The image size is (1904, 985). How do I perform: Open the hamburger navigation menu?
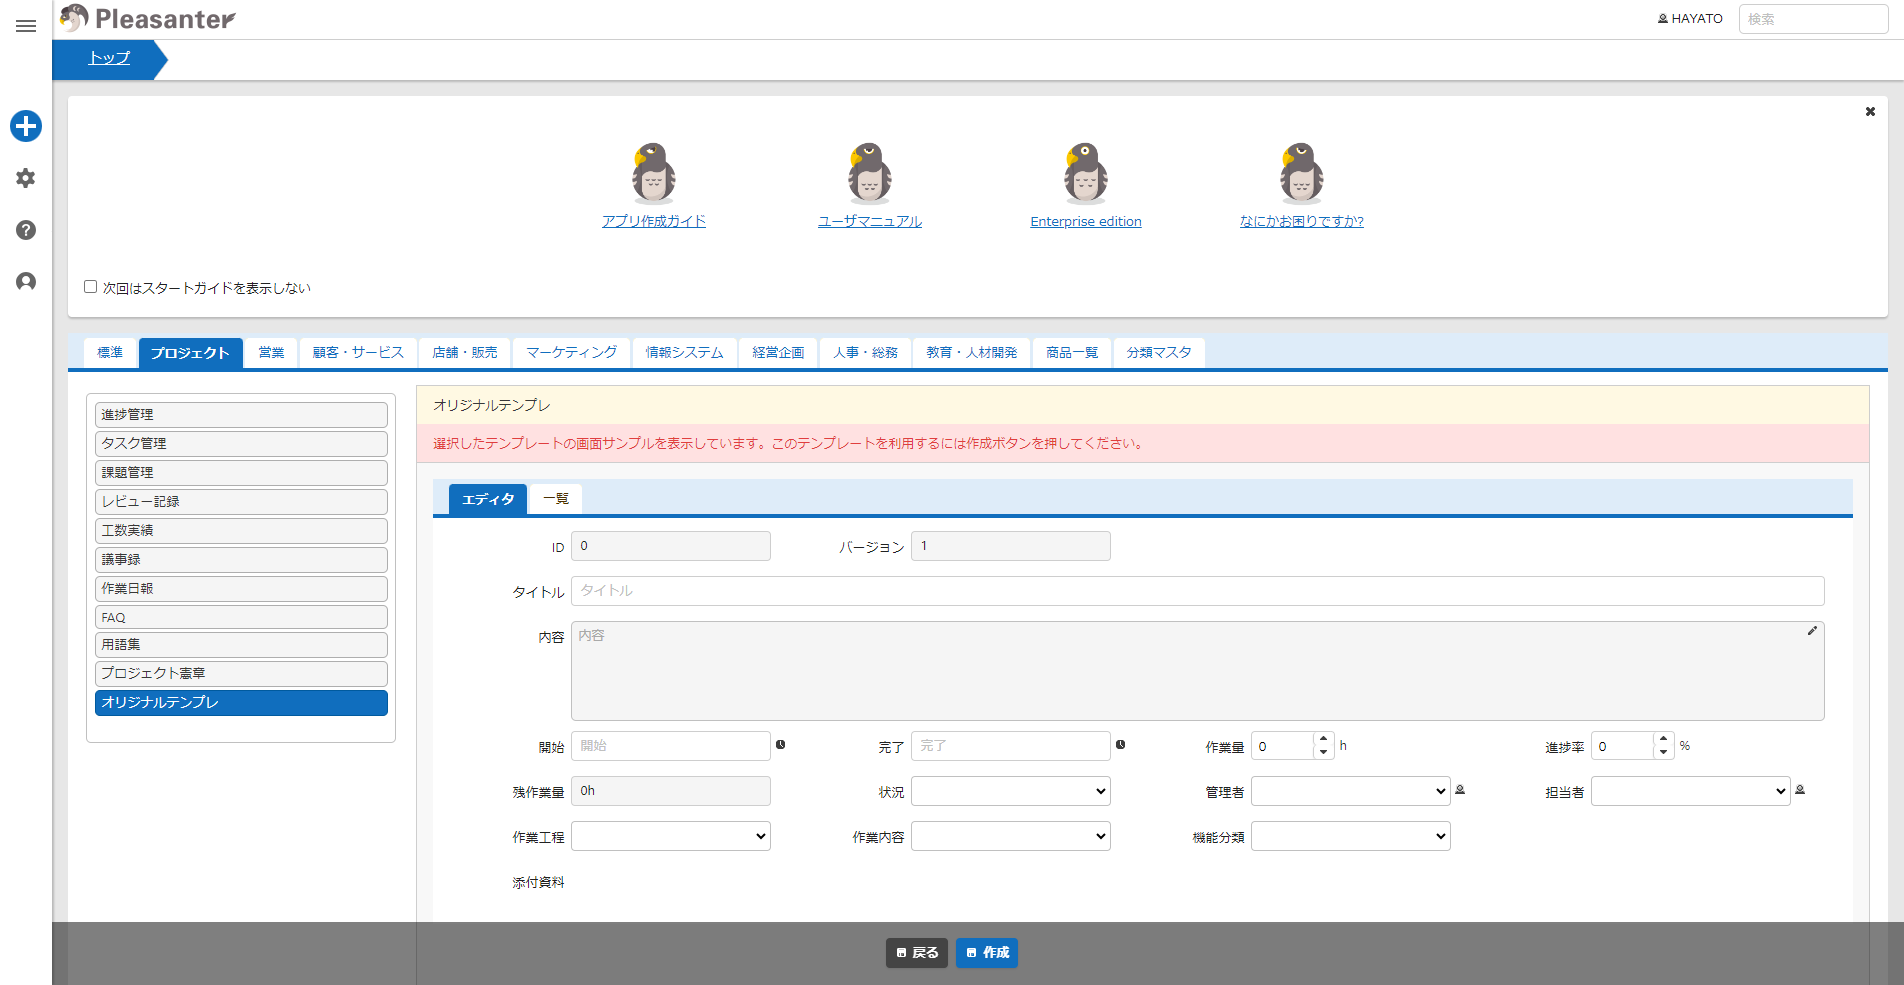click(26, 25)
